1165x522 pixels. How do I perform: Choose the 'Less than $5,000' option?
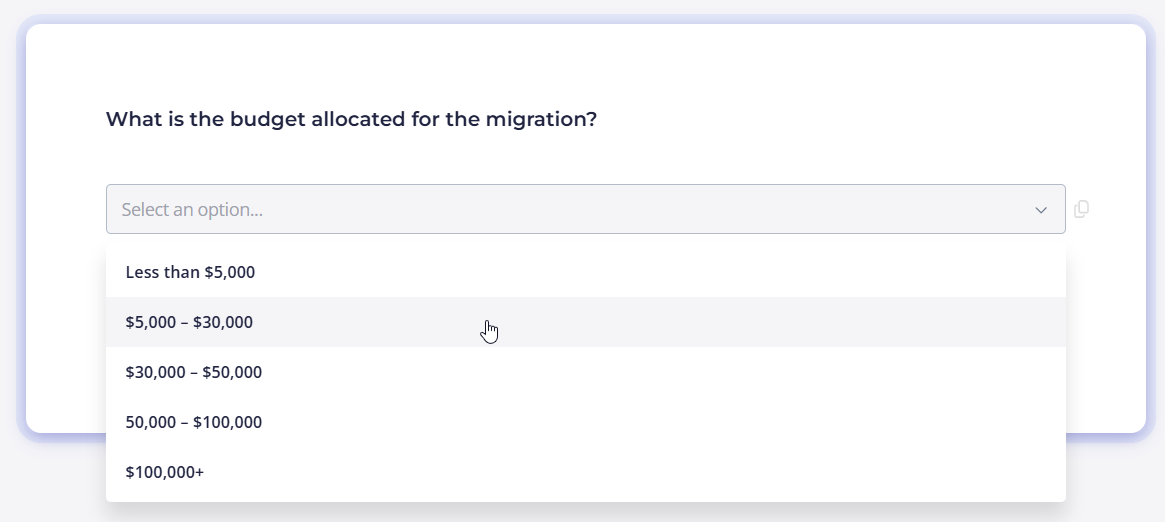585,272
